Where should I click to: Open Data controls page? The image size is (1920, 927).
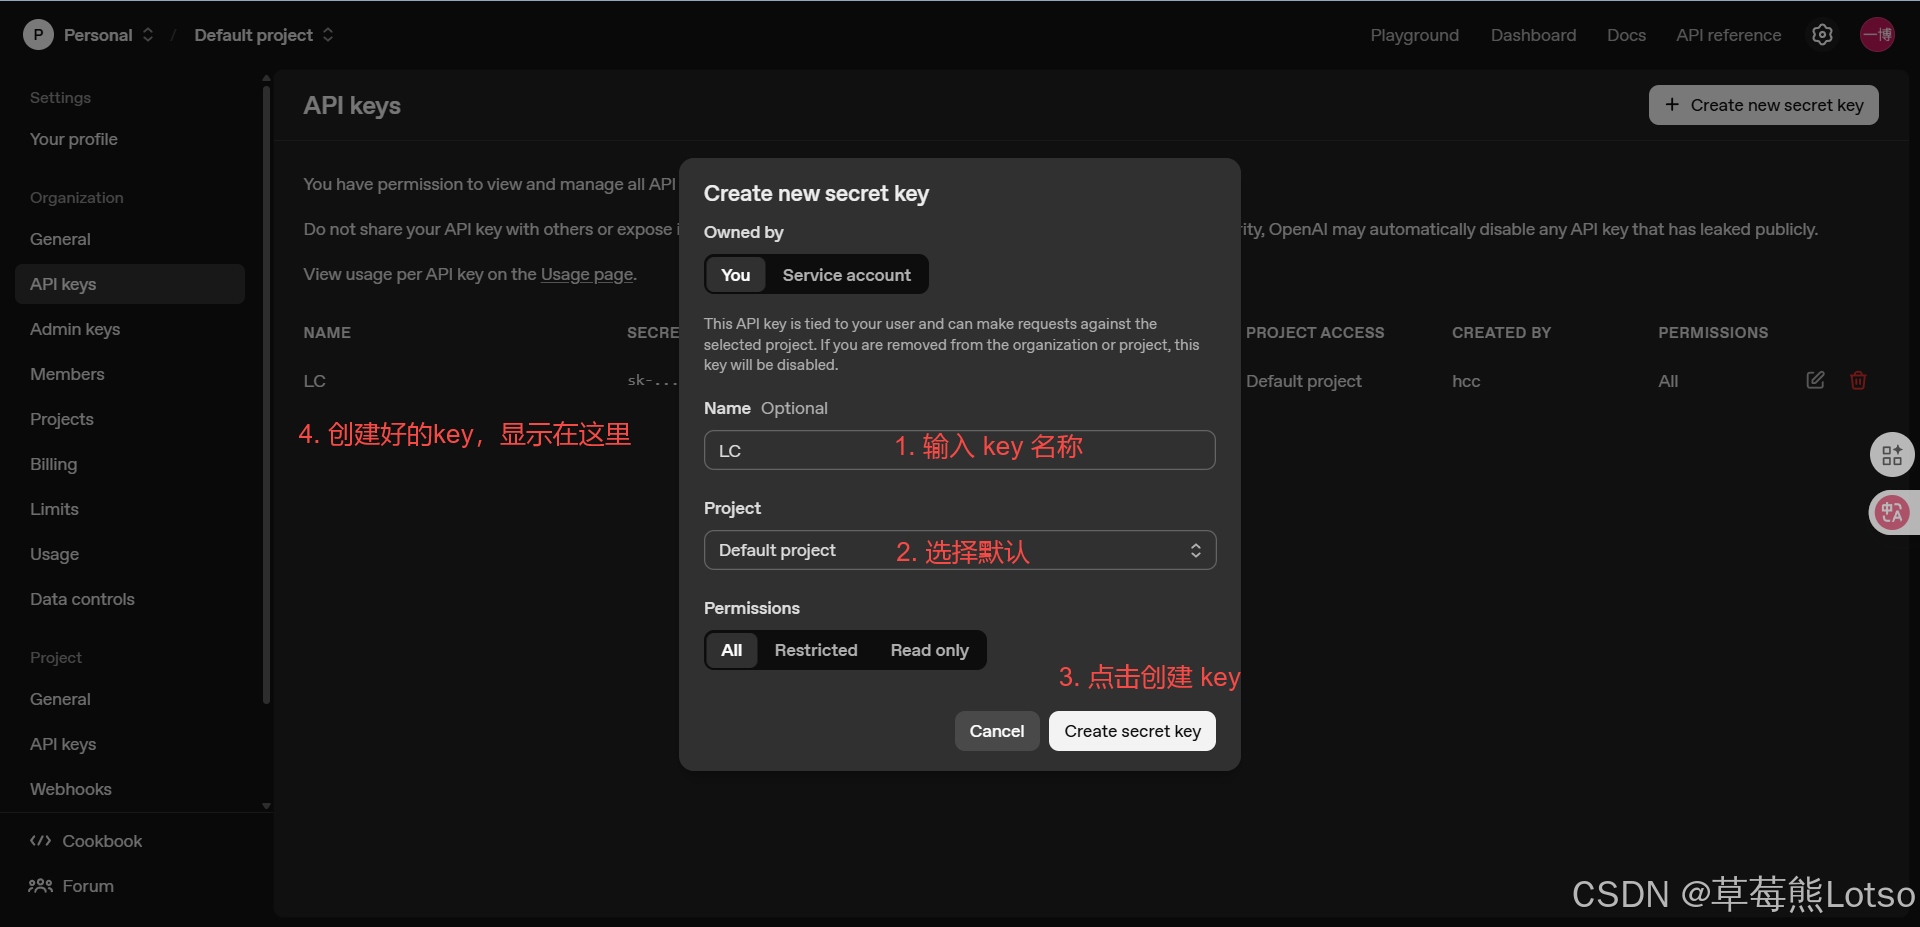pos(82,599)
